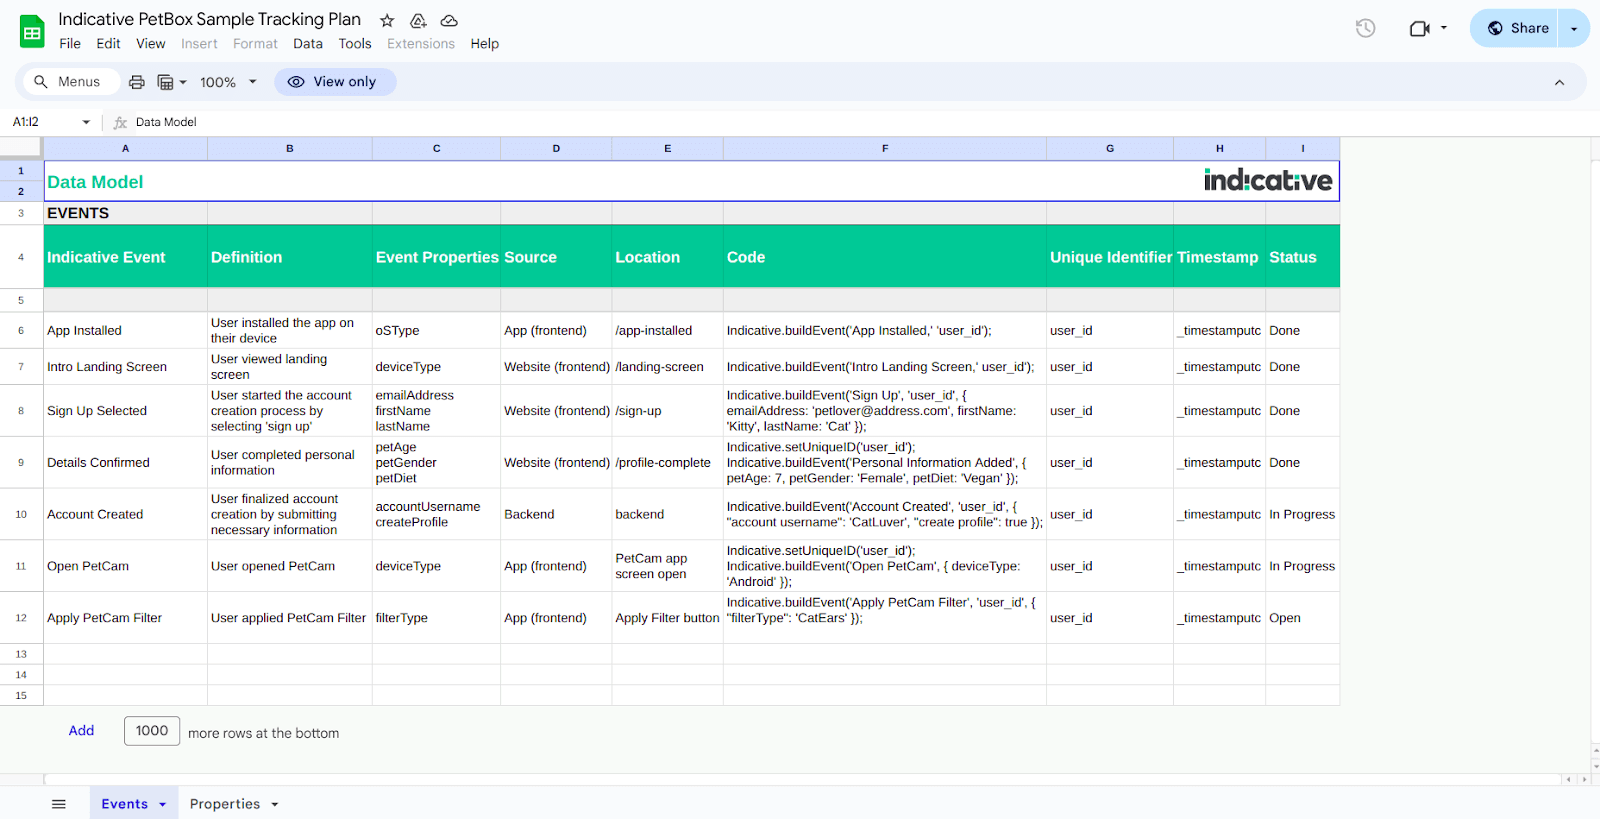Select the Apply Filter button cell

pyautogui.click(x=668, y=618)
